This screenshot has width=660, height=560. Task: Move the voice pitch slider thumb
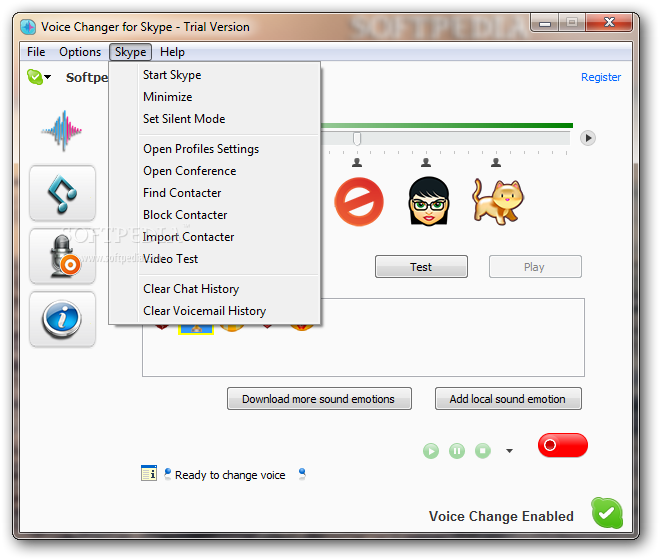click(x=357, y=138)
